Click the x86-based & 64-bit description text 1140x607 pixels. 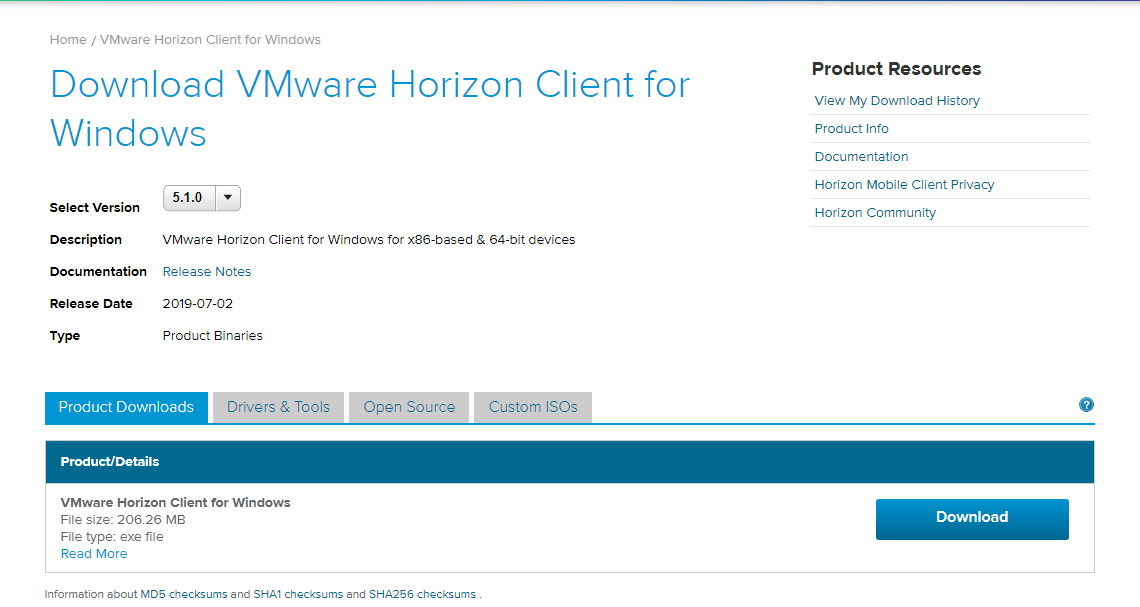369,240
